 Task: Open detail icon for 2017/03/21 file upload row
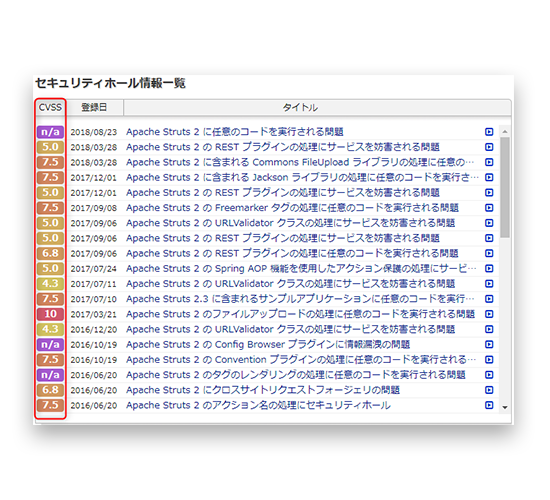[x=489, y=314]
